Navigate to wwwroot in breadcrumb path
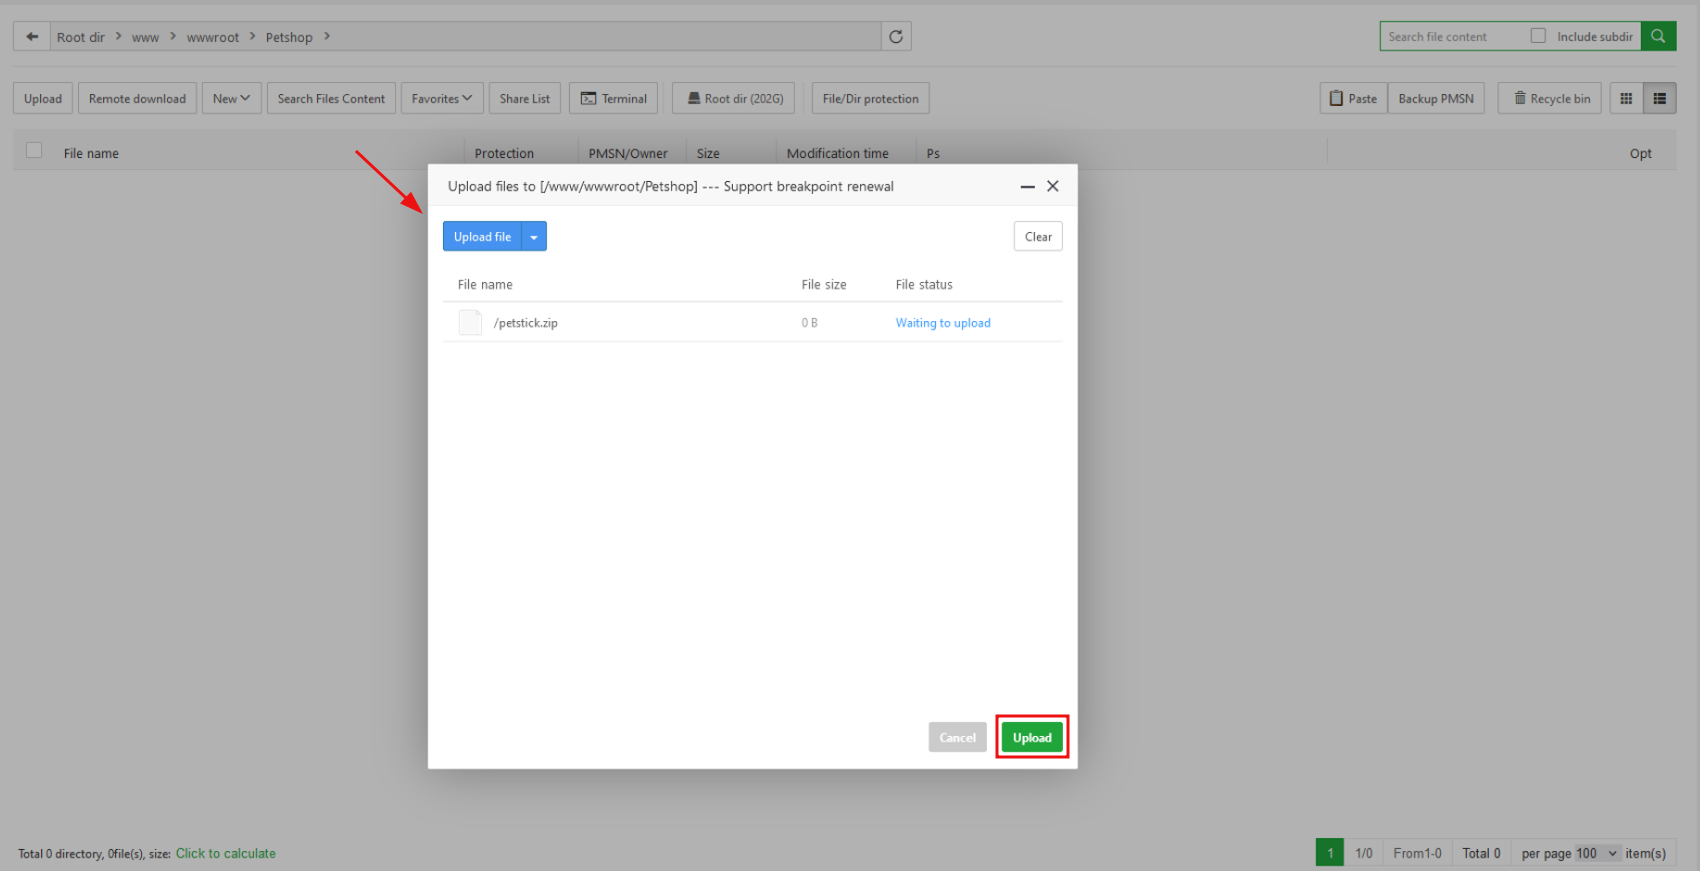 (x=212, y=38)
